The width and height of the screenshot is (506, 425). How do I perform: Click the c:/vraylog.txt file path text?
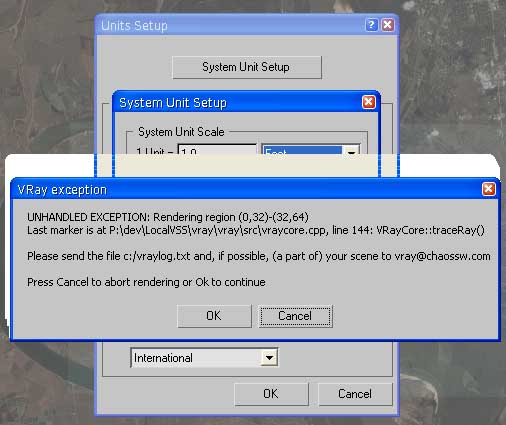[x=157, y=256]
